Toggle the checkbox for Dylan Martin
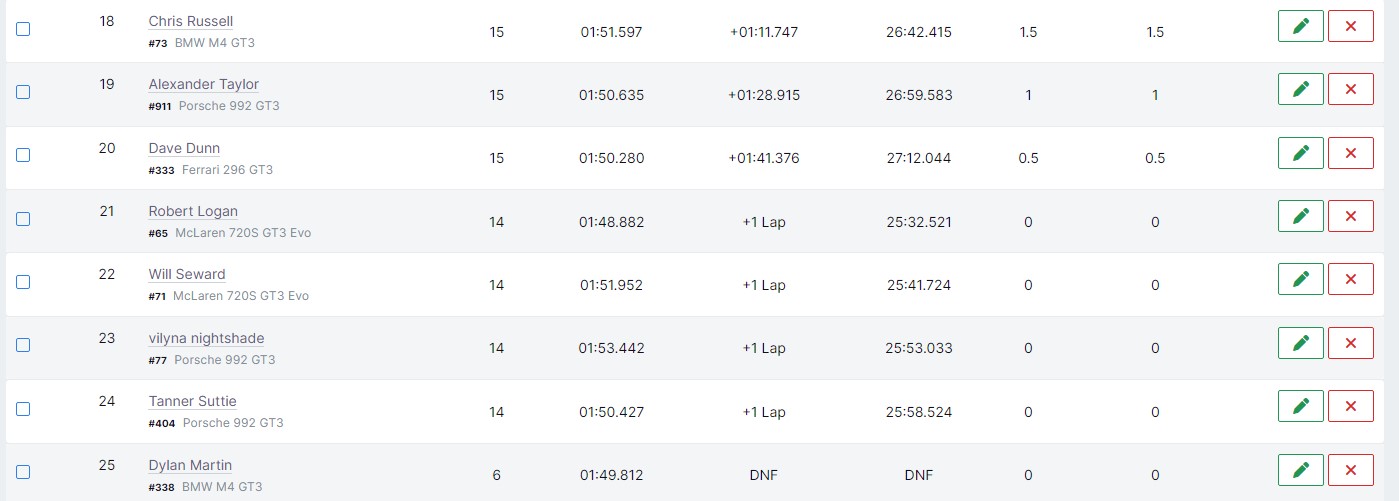Screen dimensions: 1399x501 (23, 472)
